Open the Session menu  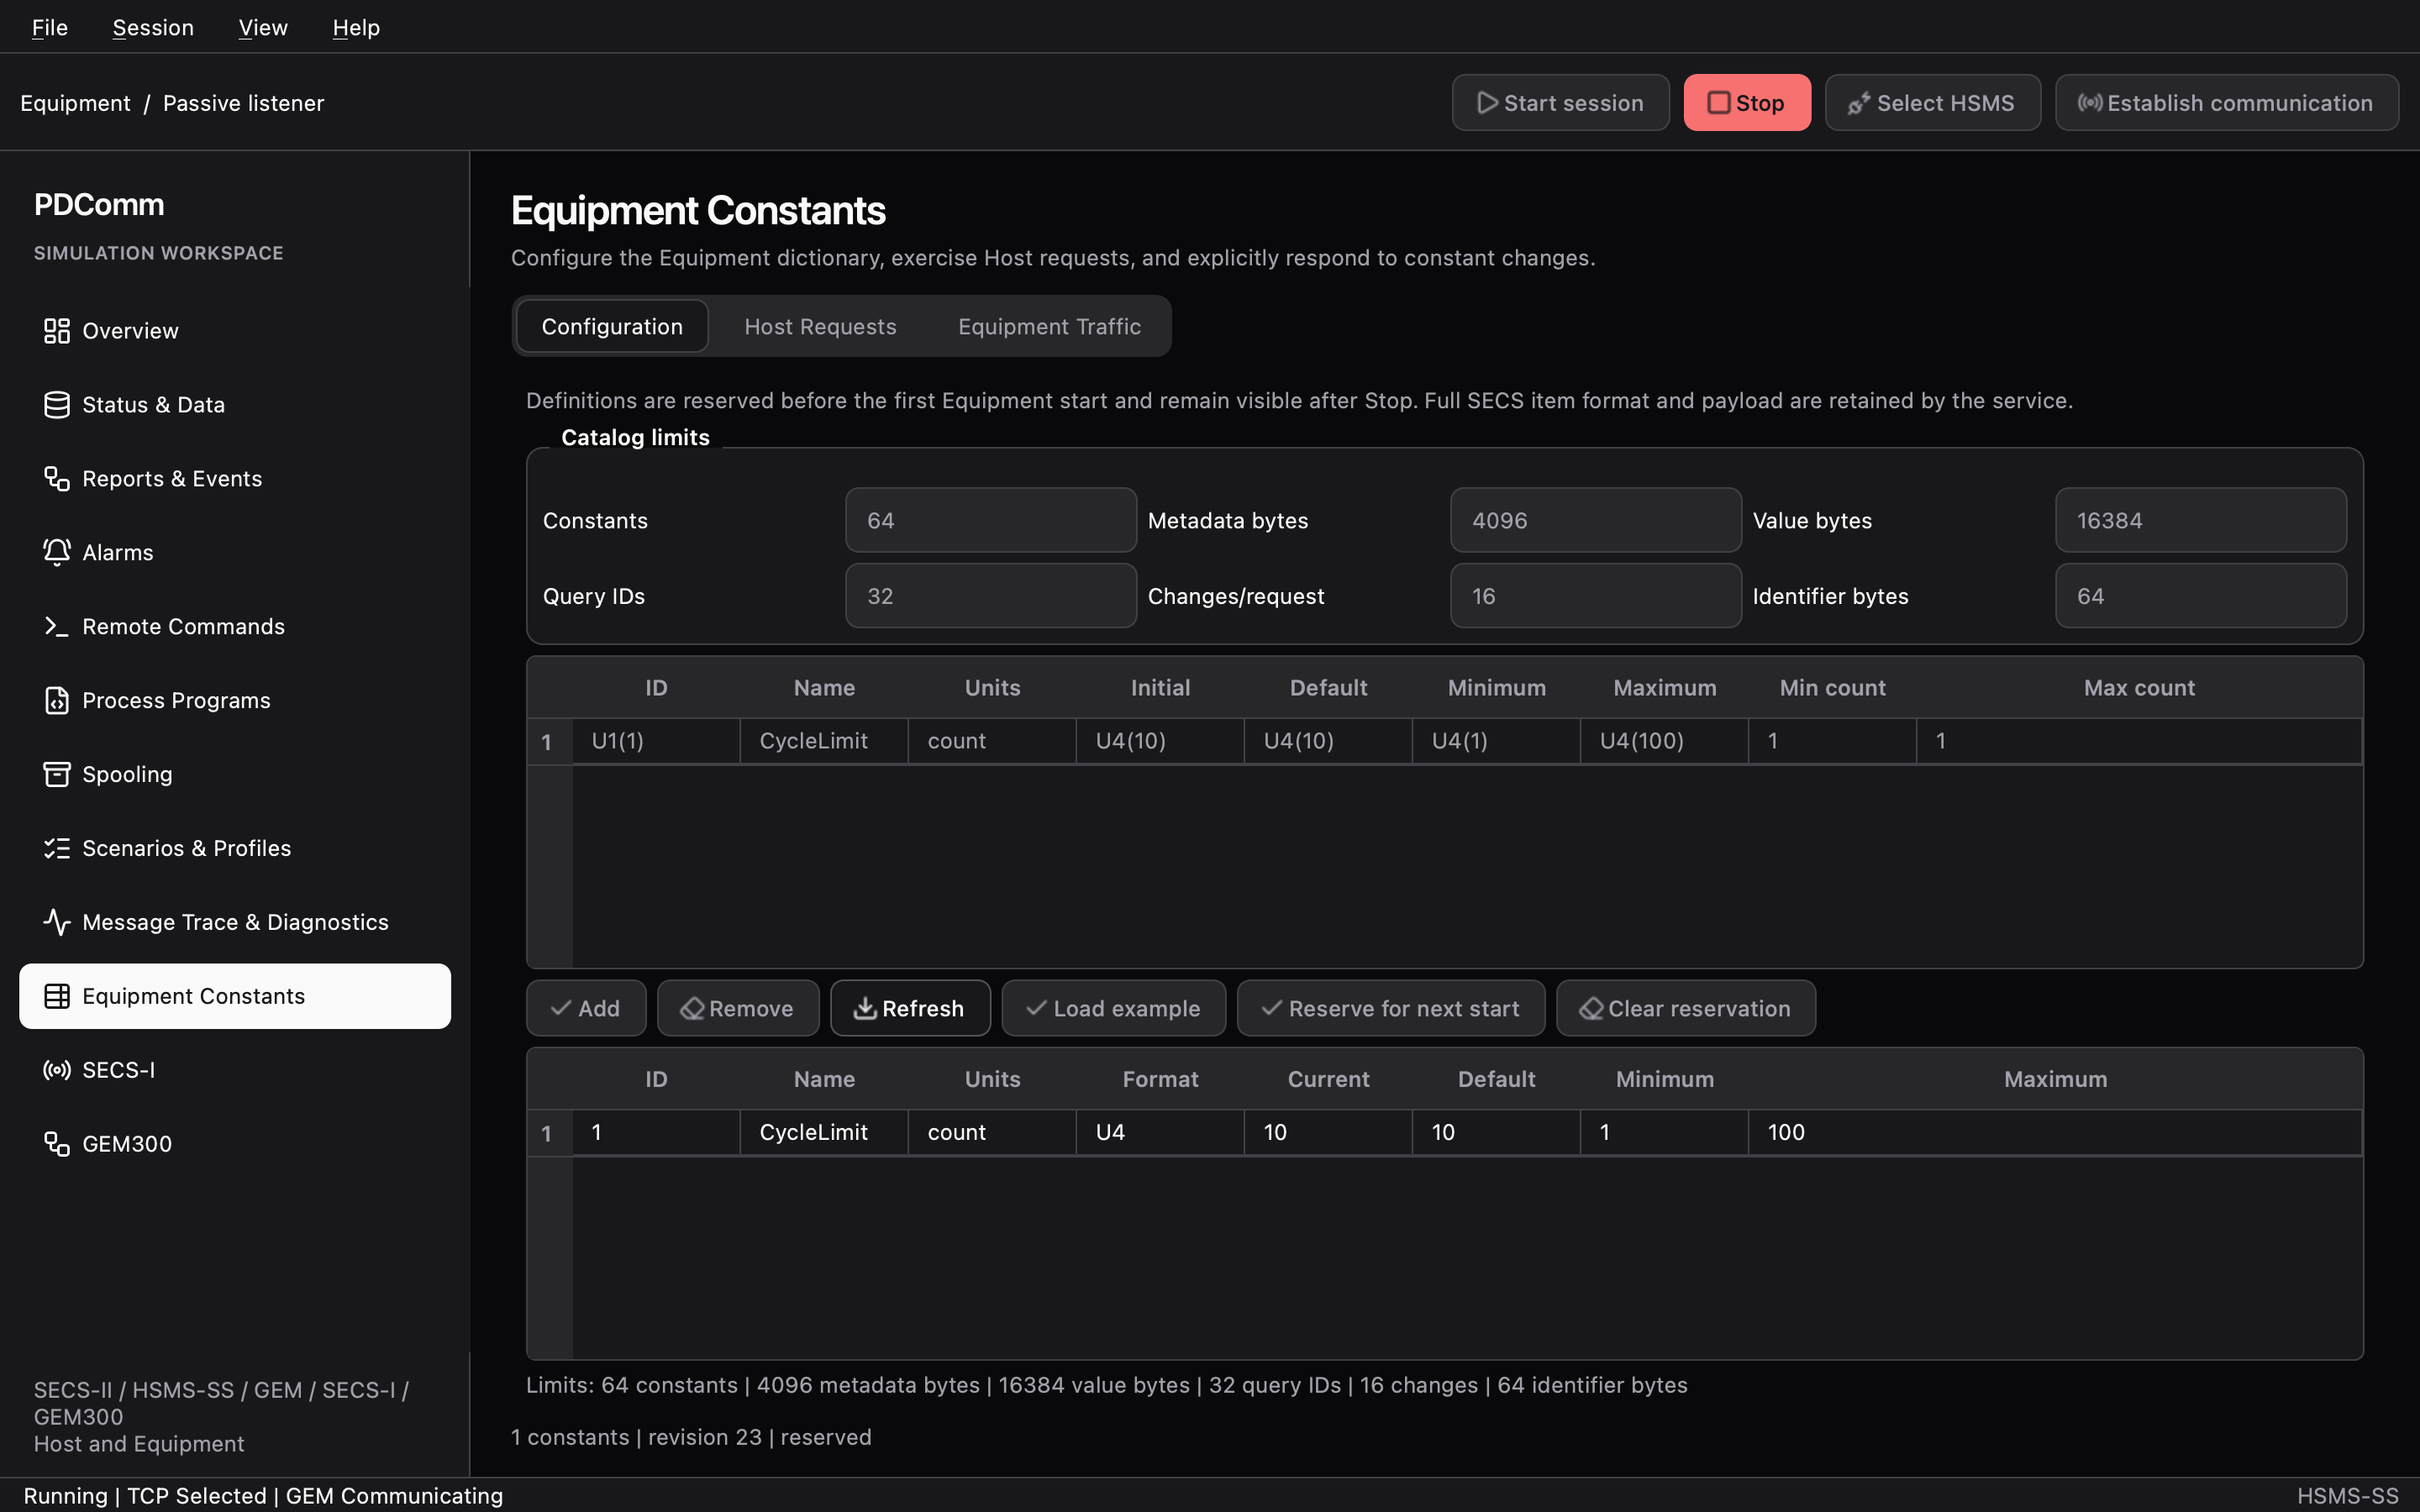tap(153, 27)
